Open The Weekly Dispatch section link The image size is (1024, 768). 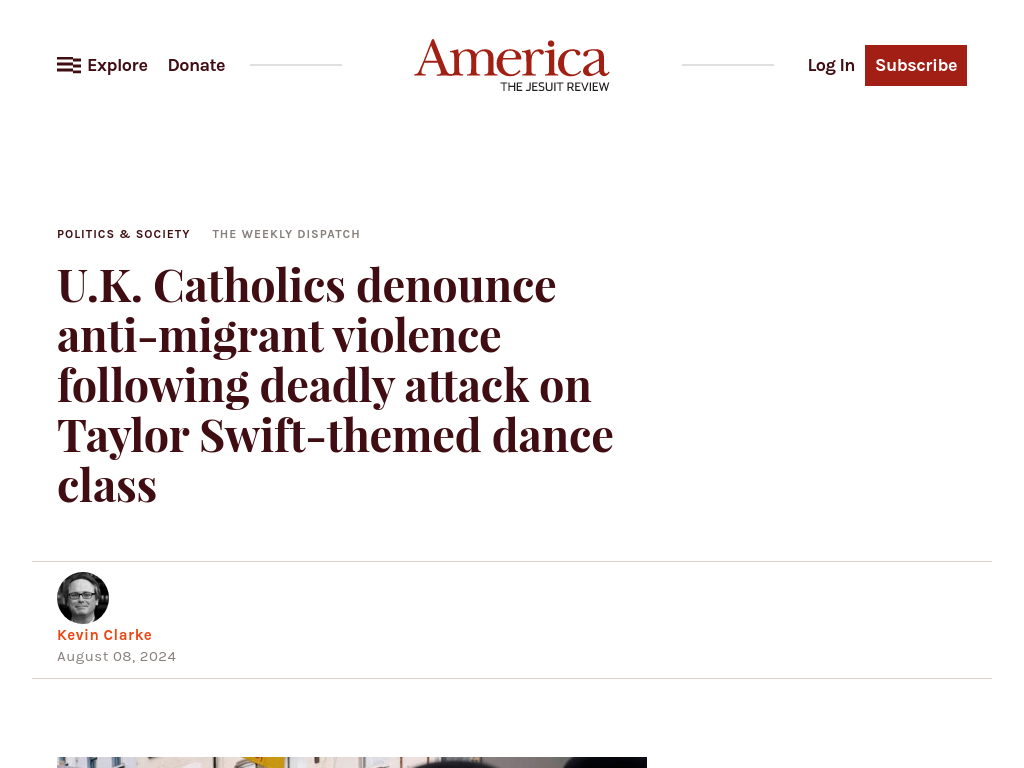point(286,234)
